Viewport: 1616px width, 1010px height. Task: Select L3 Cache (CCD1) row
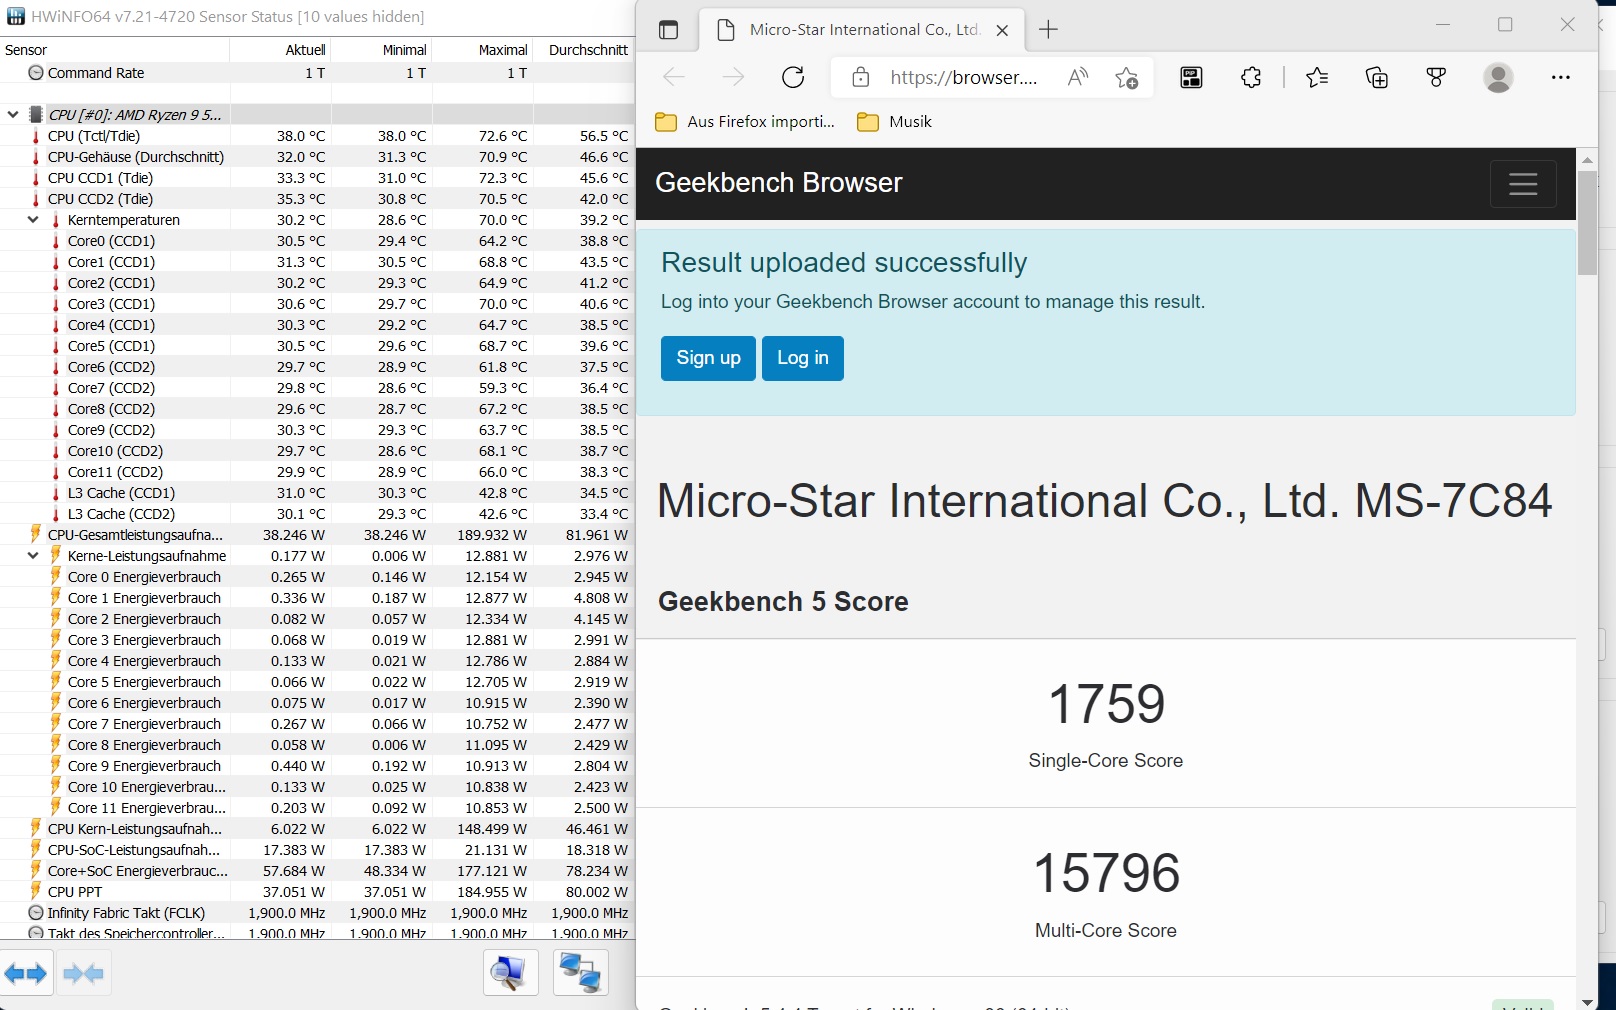coord(317,493)
